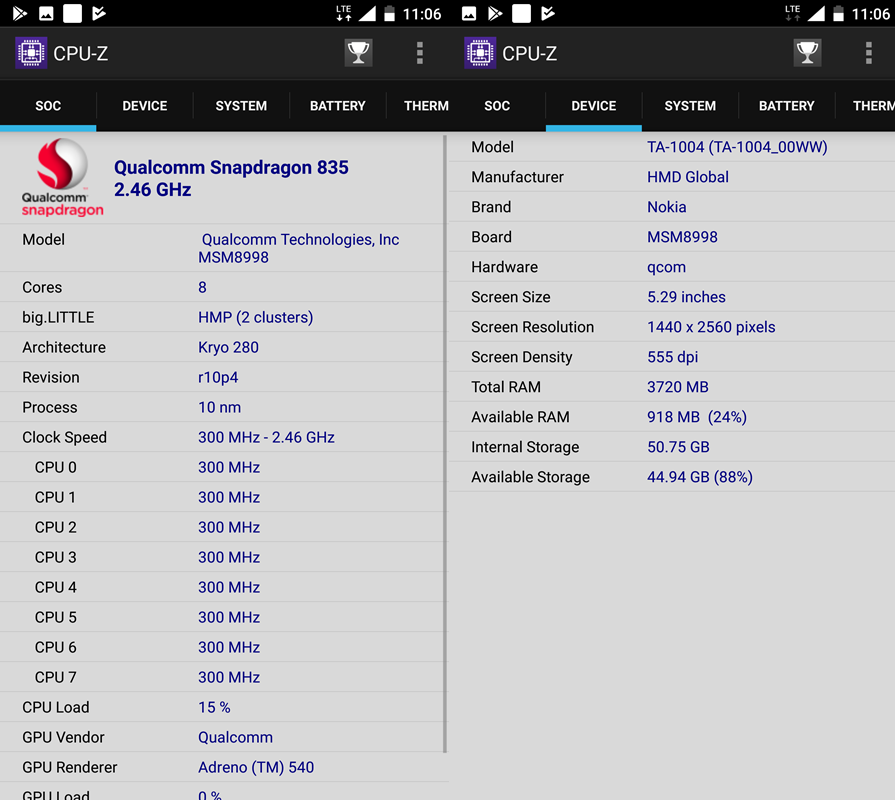Switch to the BATTERY tab on left screen

click(337, 106)
